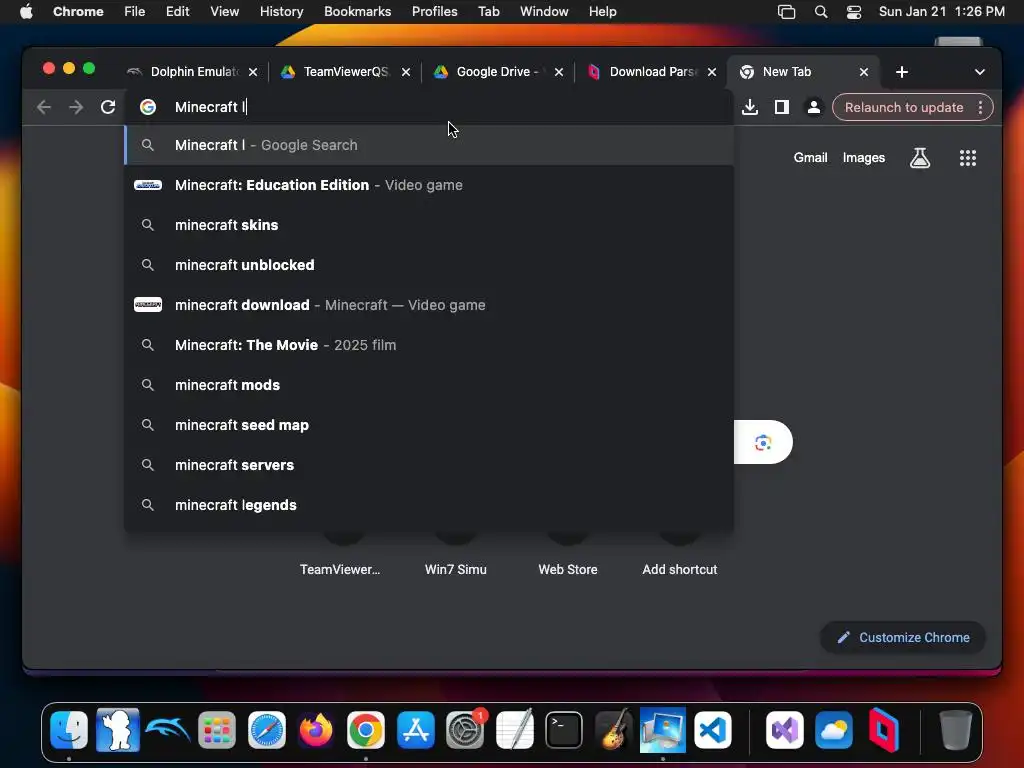Choose Minecraft: Education Edition suggestion
Image resolution: width=1024 pixels, height=768 pixels.
[x=429, y=185]
